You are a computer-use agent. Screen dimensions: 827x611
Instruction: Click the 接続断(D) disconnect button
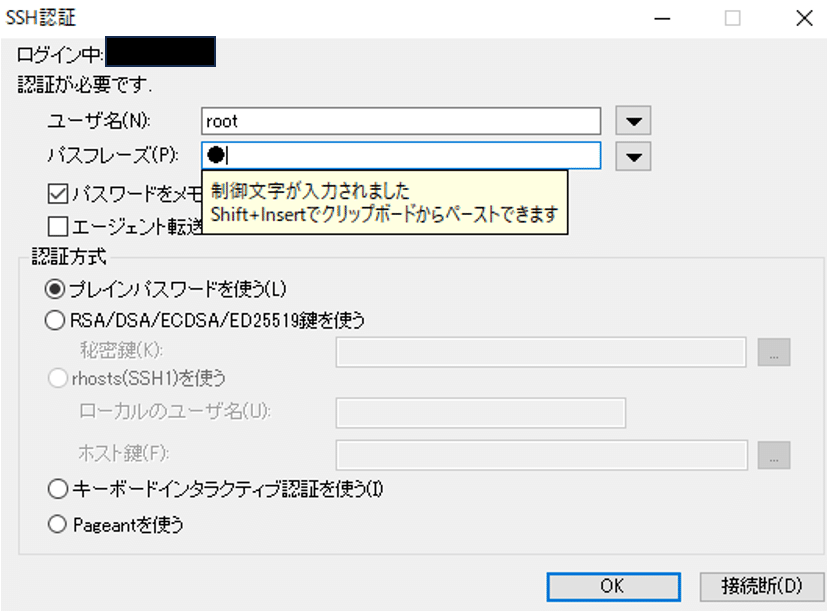click(x=762, y=586)
